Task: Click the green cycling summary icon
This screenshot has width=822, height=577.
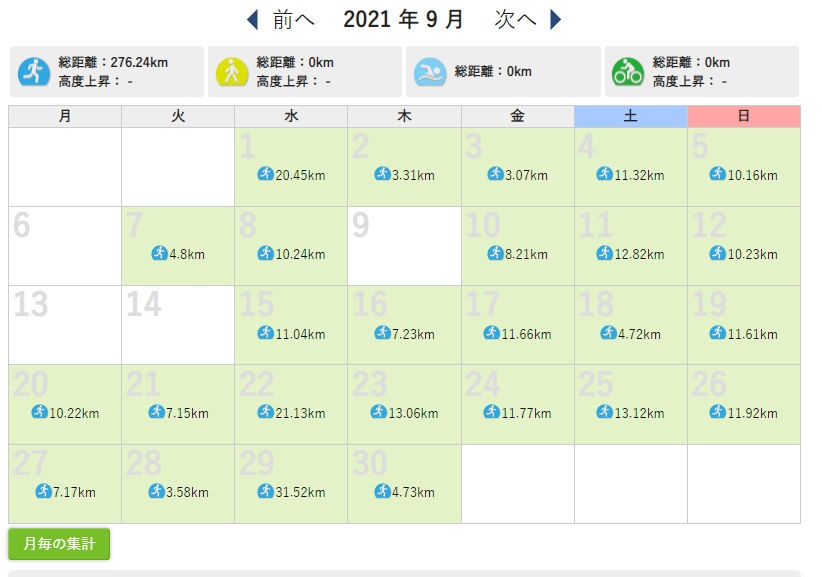Action: [x=628, y=71]
